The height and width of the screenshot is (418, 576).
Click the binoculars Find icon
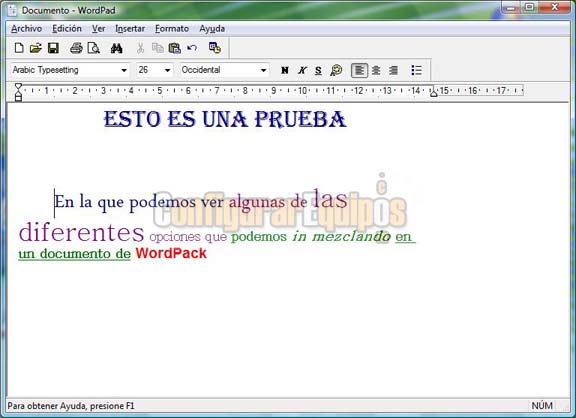[116, 48]
